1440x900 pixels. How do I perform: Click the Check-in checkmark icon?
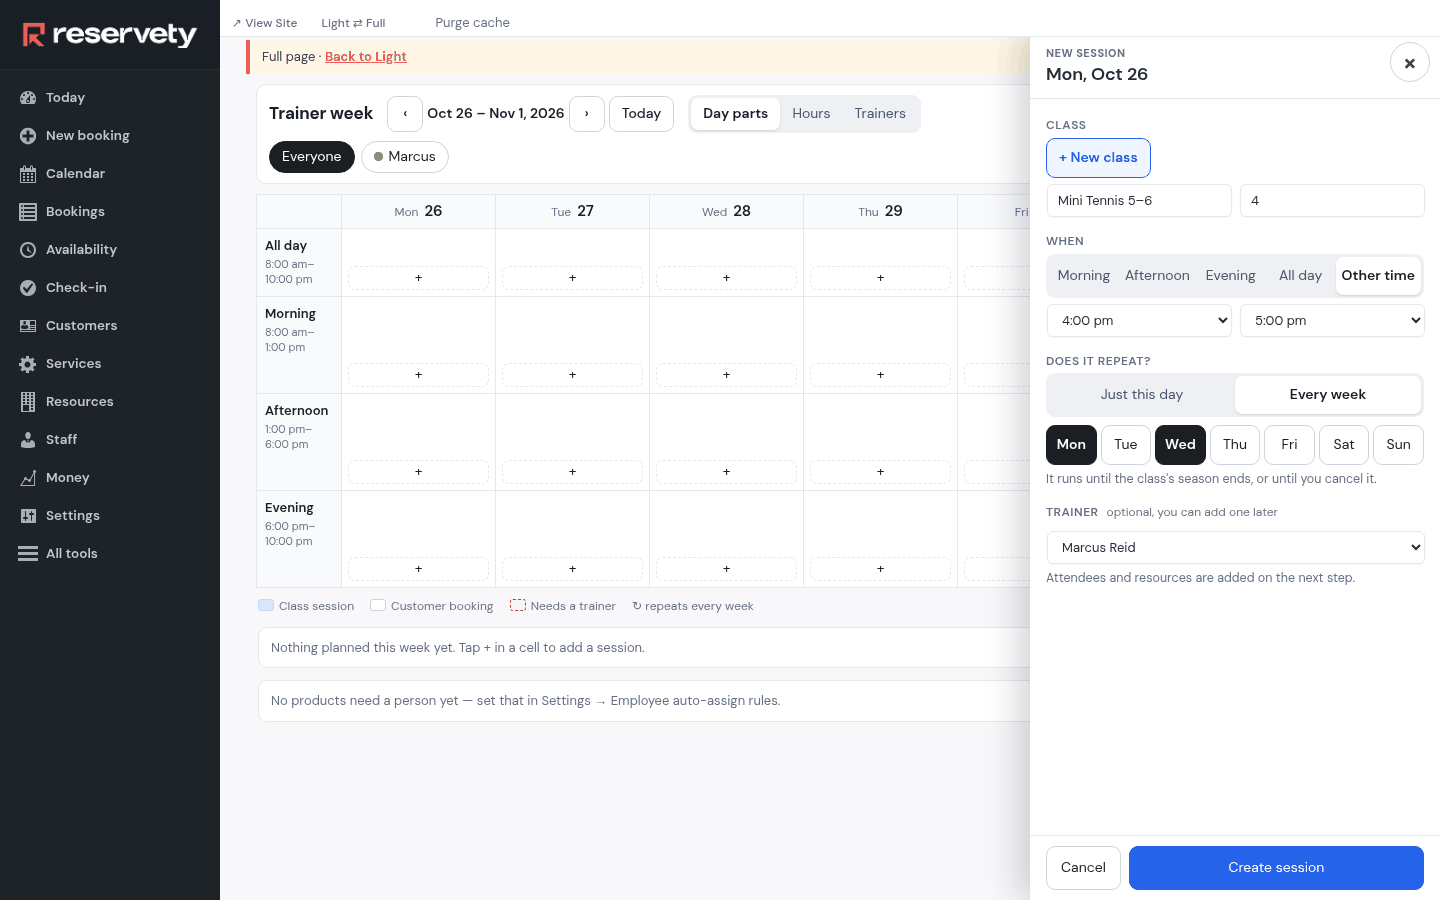tap(28, 288)
